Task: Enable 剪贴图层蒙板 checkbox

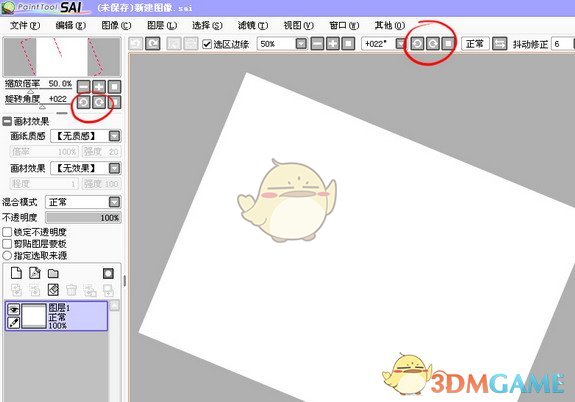Action: coord(7,244)
